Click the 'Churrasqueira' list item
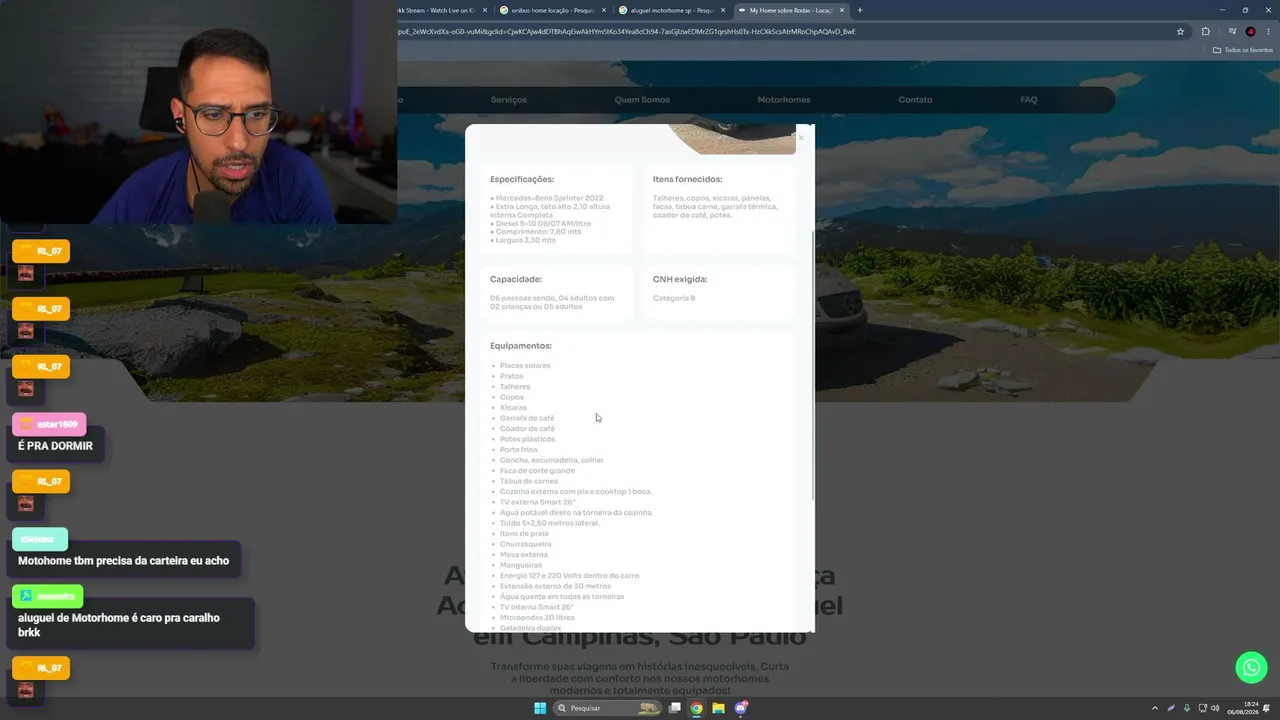Screen dimensions: 1280x720 point(525,544)
